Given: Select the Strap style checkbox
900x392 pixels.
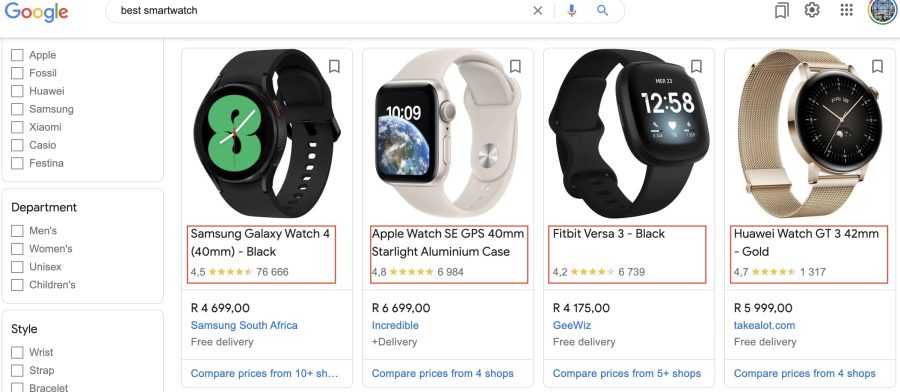Looking at the screenshot, I should (17, 370).
